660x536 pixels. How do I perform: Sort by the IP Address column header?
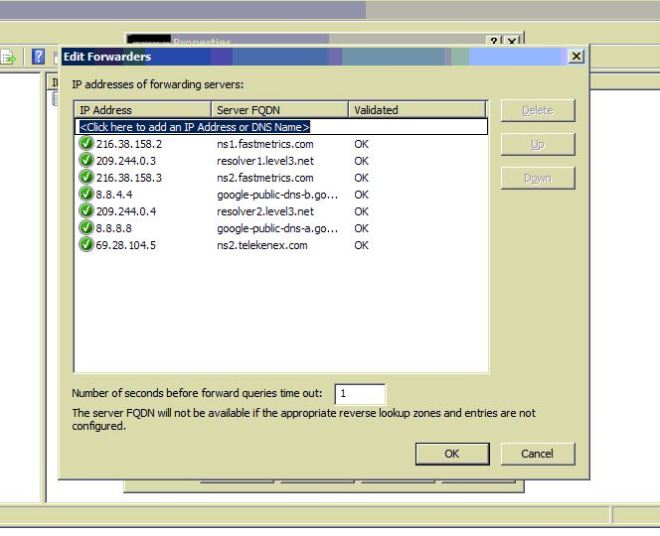point(143,110)
